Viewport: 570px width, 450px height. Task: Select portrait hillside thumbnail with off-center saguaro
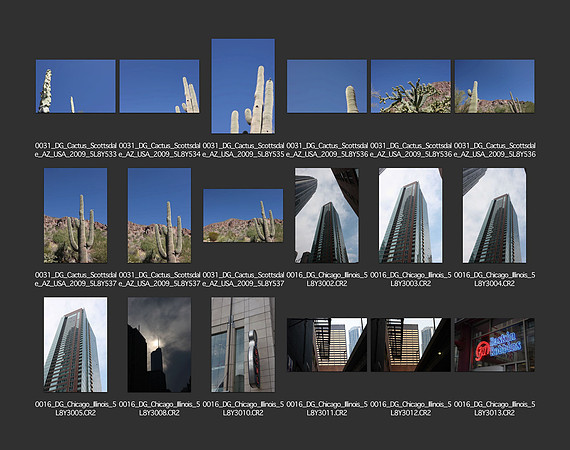pyautogui.click(x=159, y=216)
